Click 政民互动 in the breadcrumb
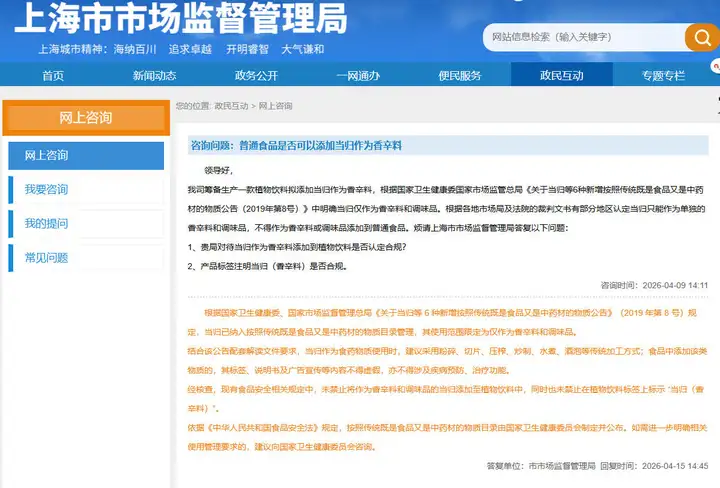This screenshot has width=720, height=488. (x=231, y=106)
